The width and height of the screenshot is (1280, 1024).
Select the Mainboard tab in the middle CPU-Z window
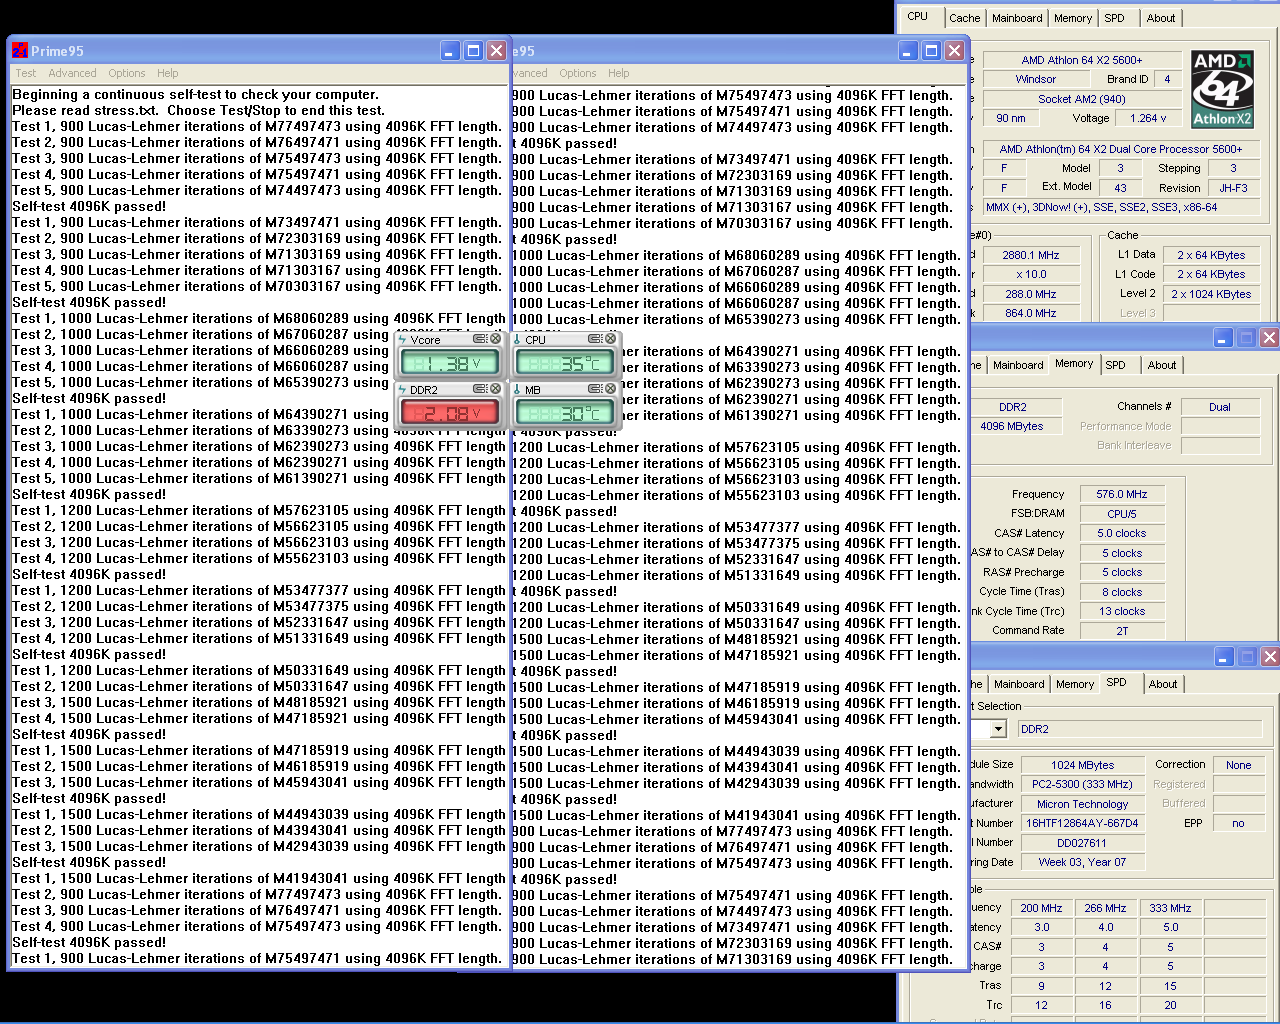coord(1018,365)
